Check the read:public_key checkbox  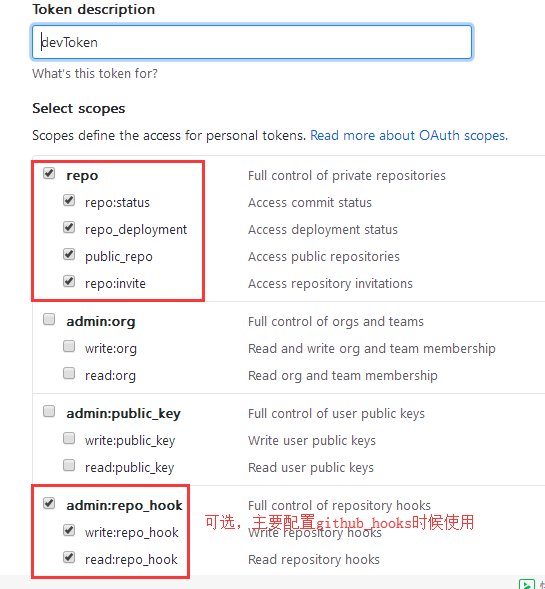pyautogui.click(x=69, y=465)
